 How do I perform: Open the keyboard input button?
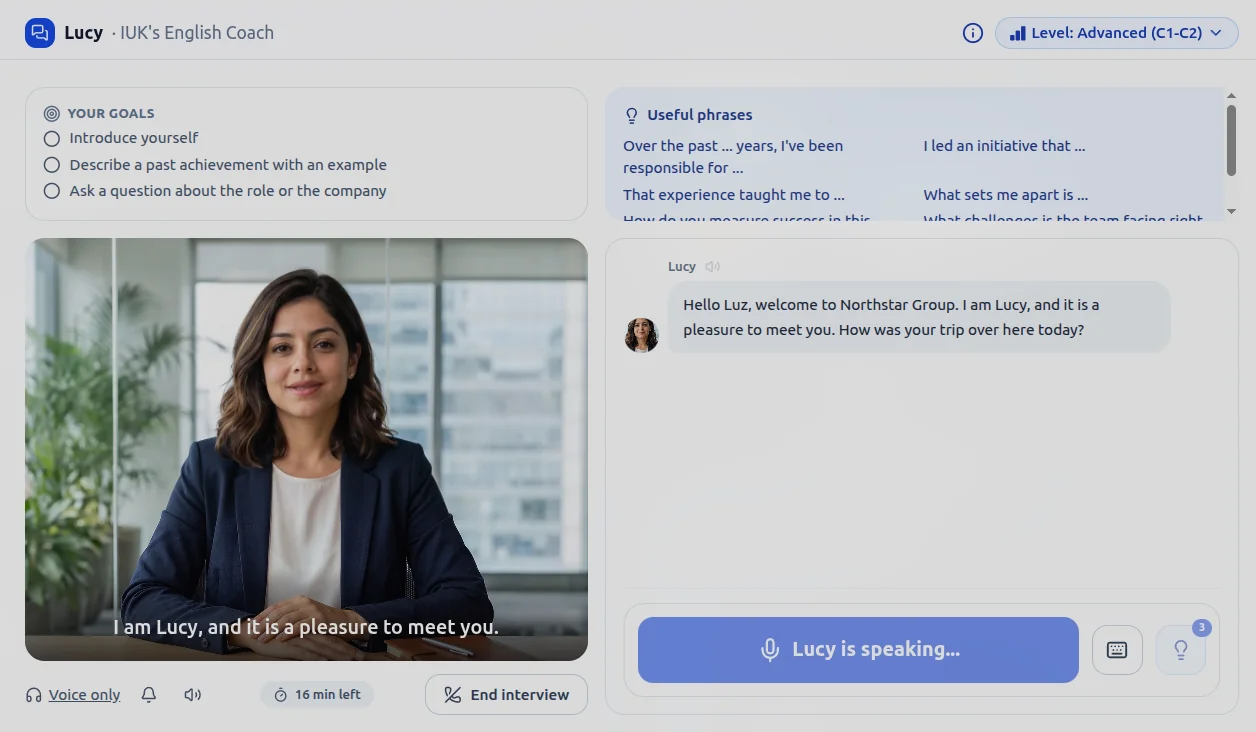point(1117,650)
